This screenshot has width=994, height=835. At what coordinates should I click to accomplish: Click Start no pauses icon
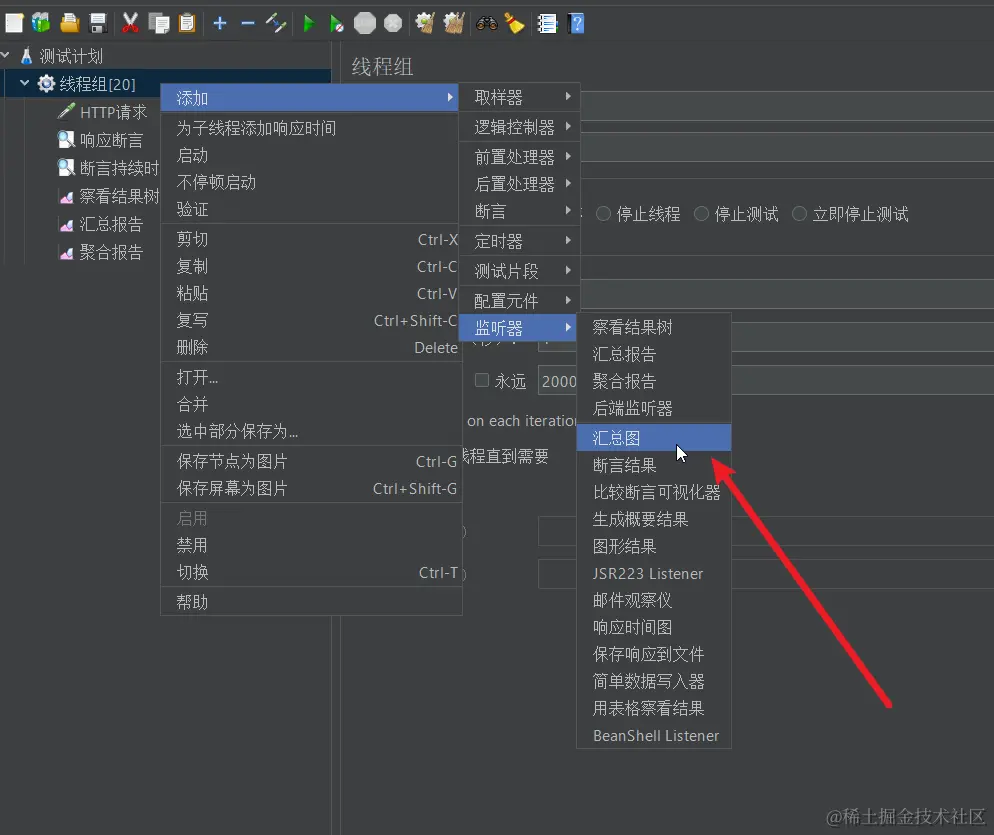(x=336, y=23)
